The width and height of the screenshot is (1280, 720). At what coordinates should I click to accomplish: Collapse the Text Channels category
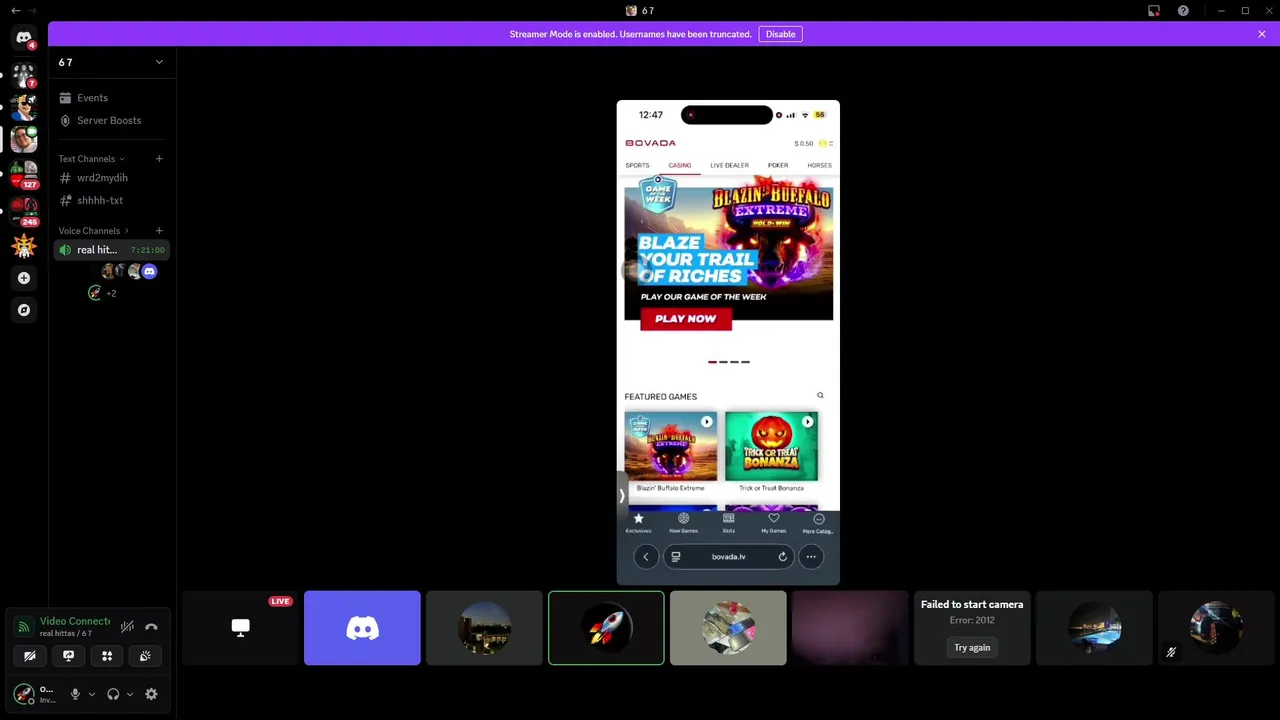[90, 159]
